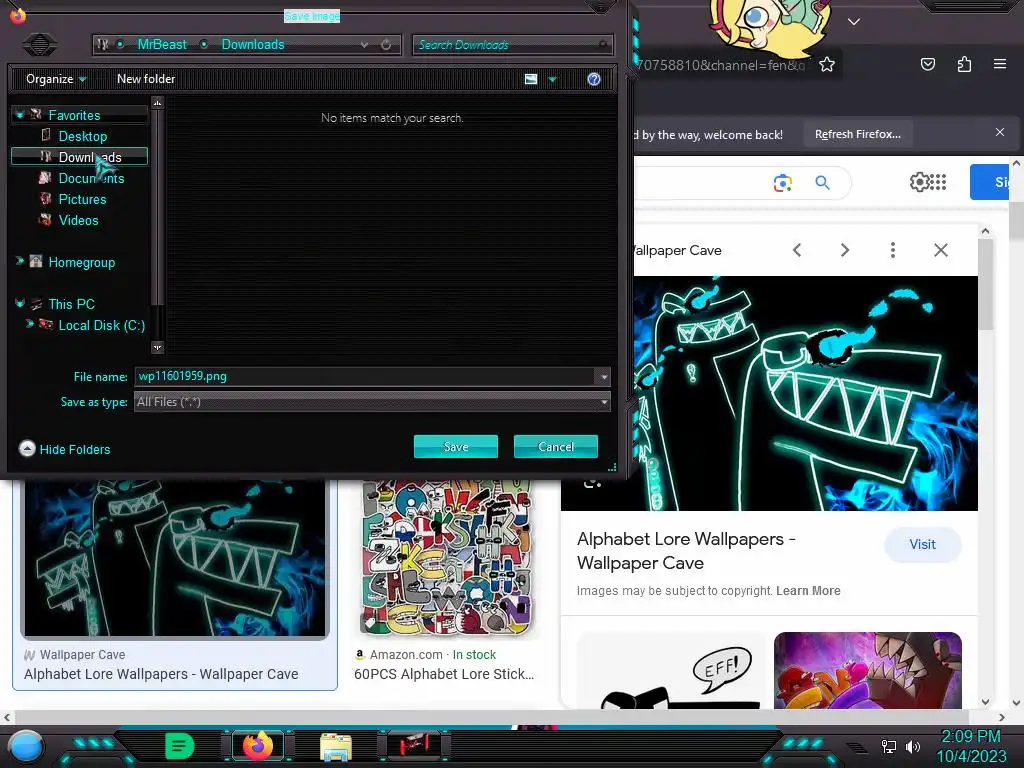Image resolution: width=1024 pixels, height=768 pixels.
Task: Refresh the folder with the refresh icon
Action: tap(386, 45)
